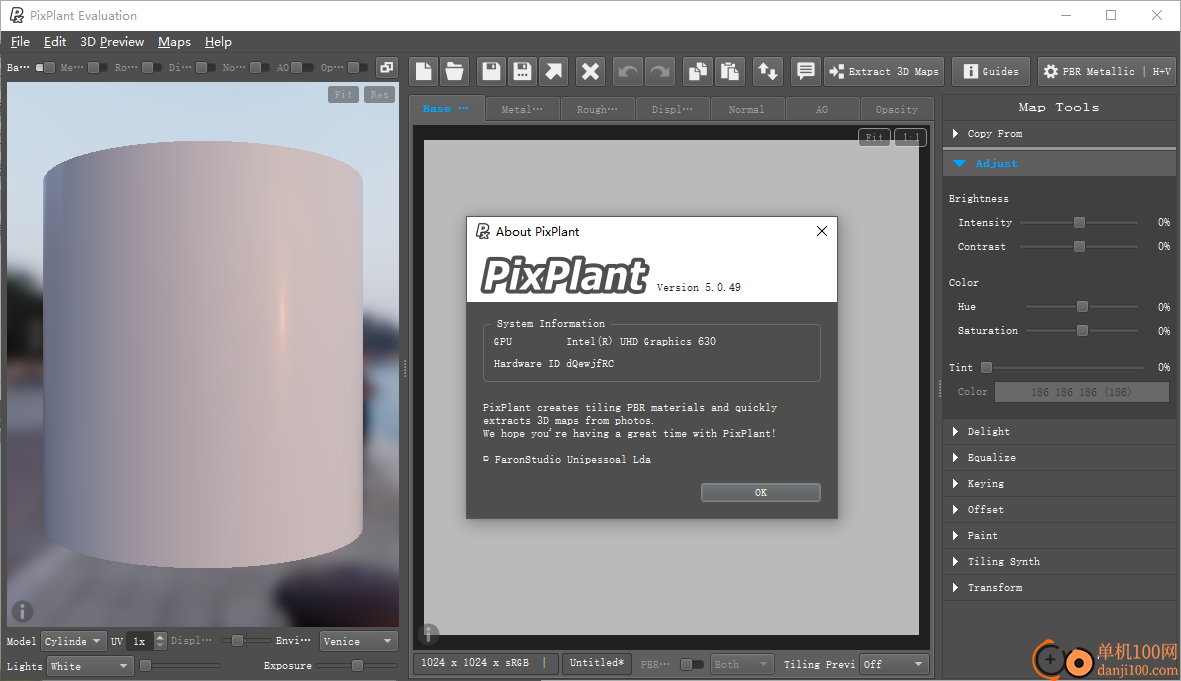Open the Help menu
1181x681 pixels.
point(218,42)
